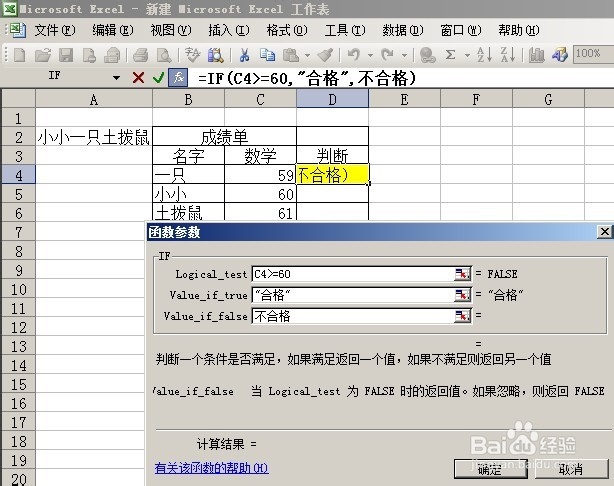
Task: Click the Value_if_true range selector icon
Action: tap(462, 295)
